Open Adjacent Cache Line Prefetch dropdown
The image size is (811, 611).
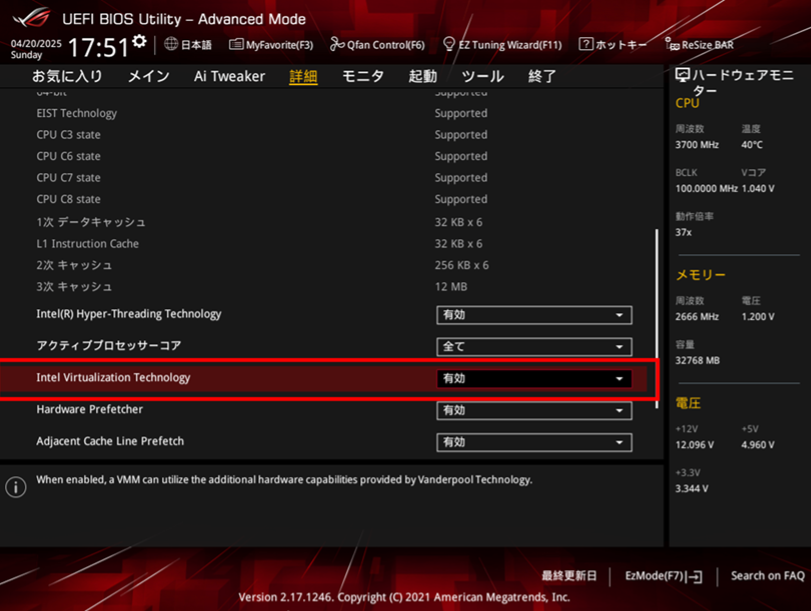(534, 442)
